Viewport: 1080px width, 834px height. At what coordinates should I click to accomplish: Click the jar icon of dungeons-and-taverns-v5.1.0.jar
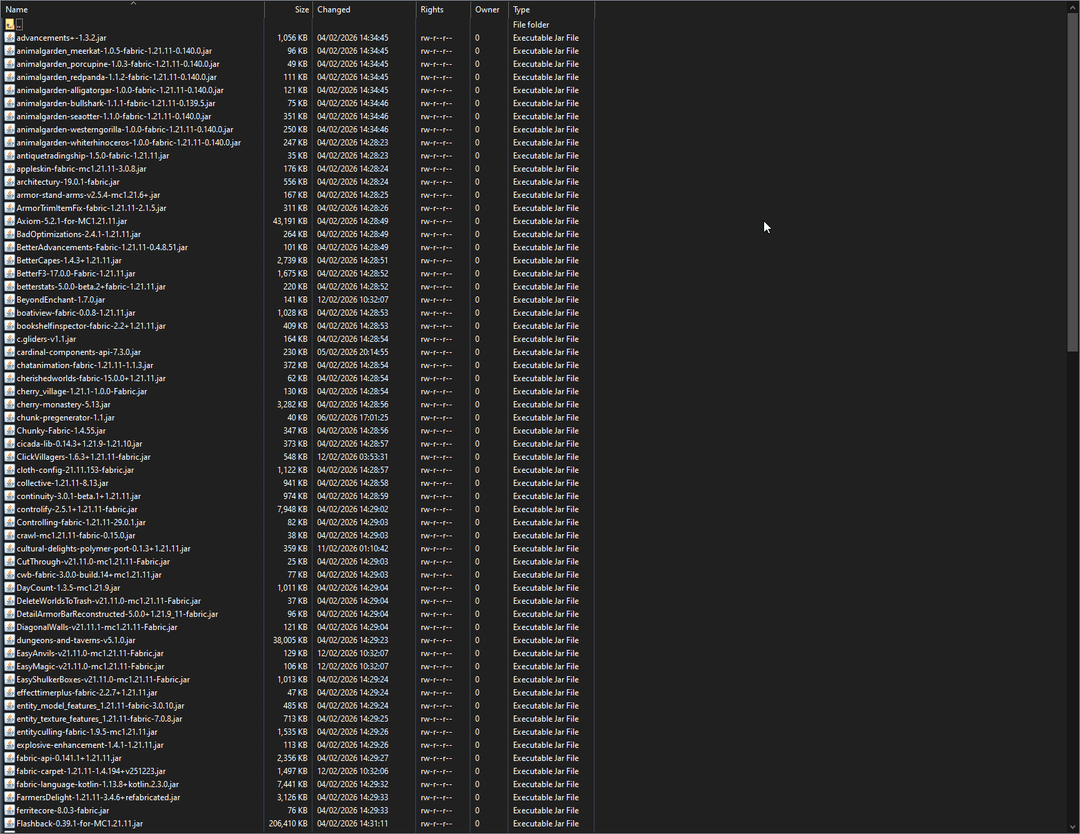pyautogui.click(x=10, y=640)
